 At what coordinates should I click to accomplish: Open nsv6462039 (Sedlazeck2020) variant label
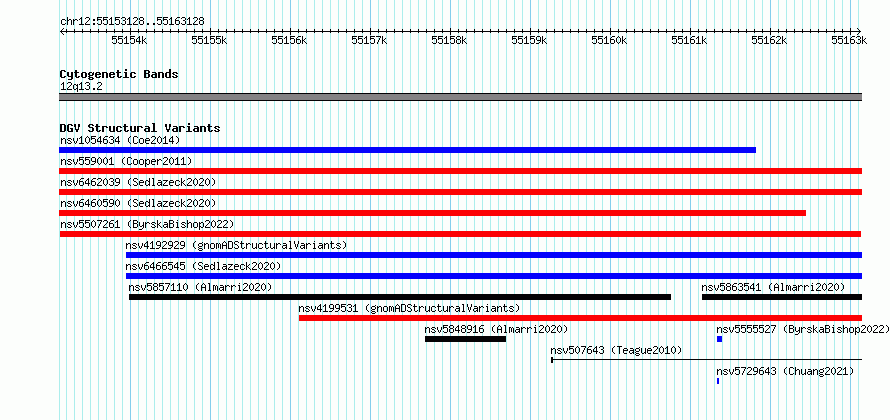(x=138, y=182)
